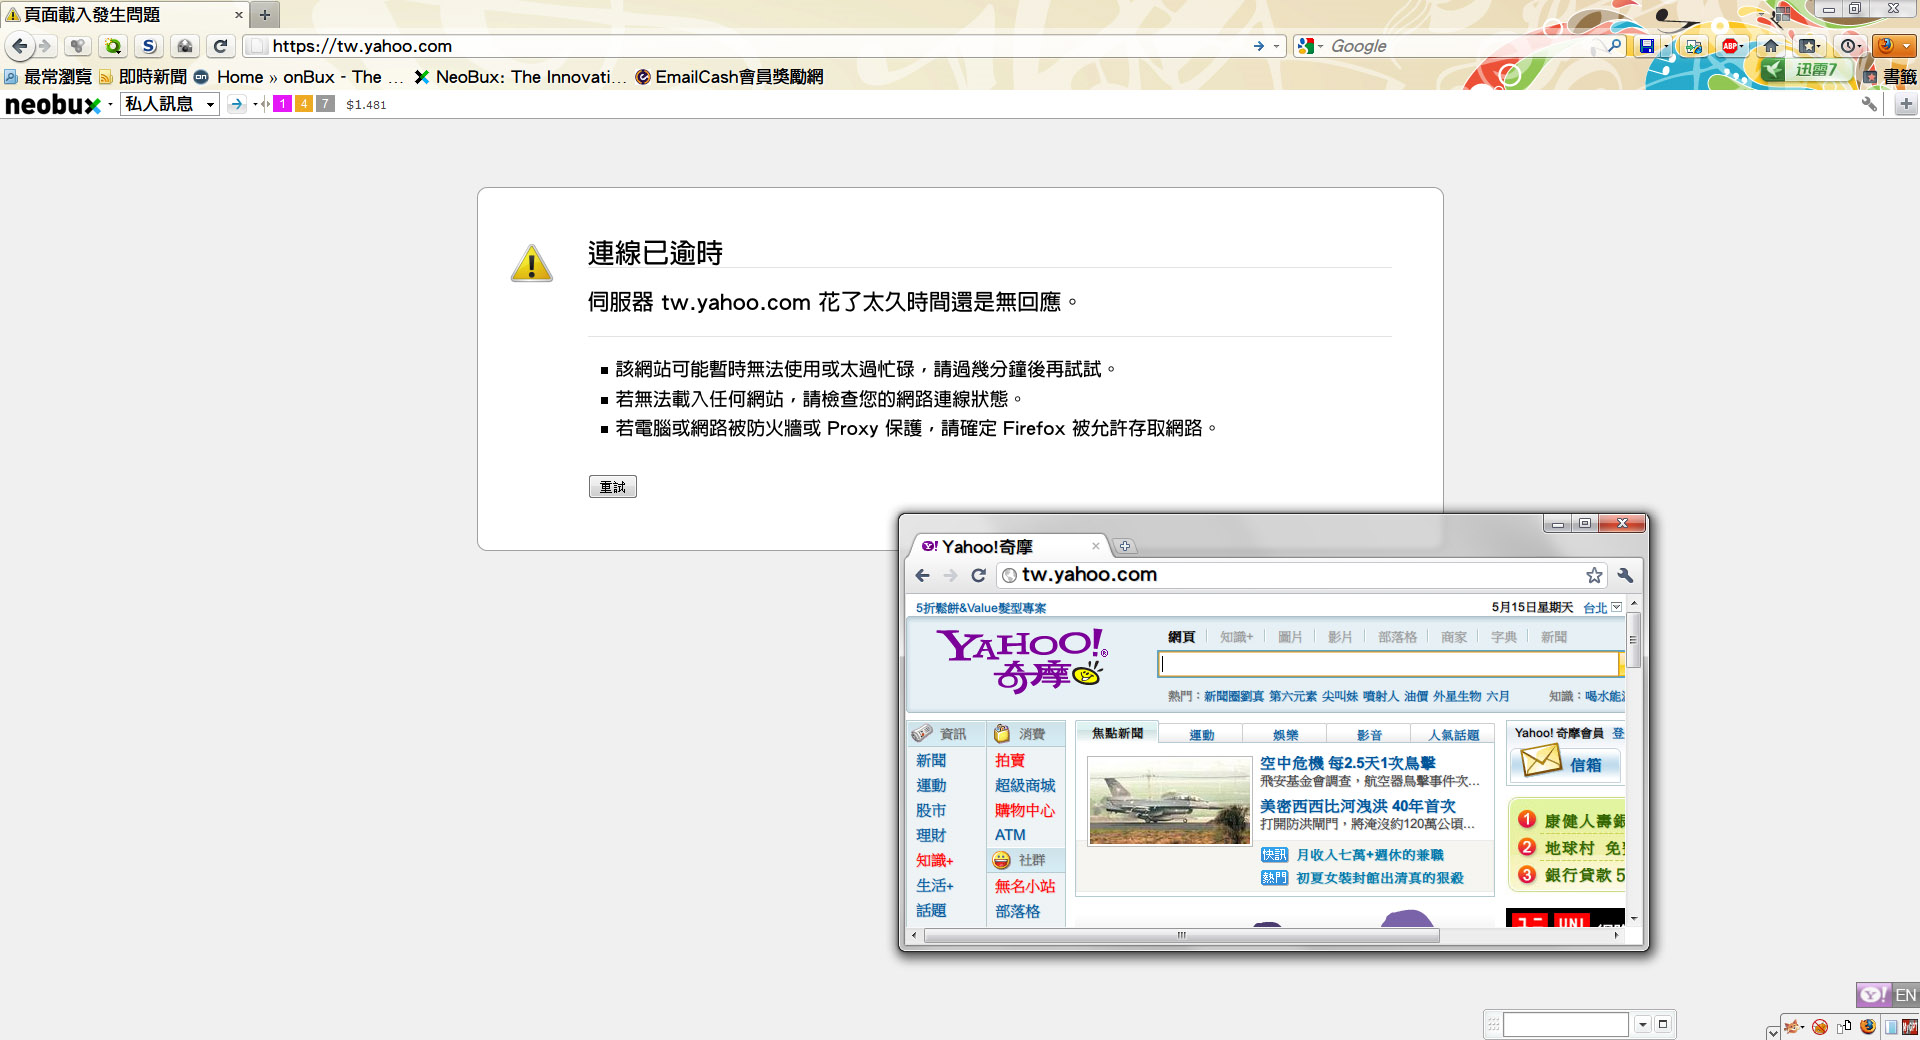Open a new Firefox tab
Viewport: 1920px width, 1040px height.
click(265, 15)
